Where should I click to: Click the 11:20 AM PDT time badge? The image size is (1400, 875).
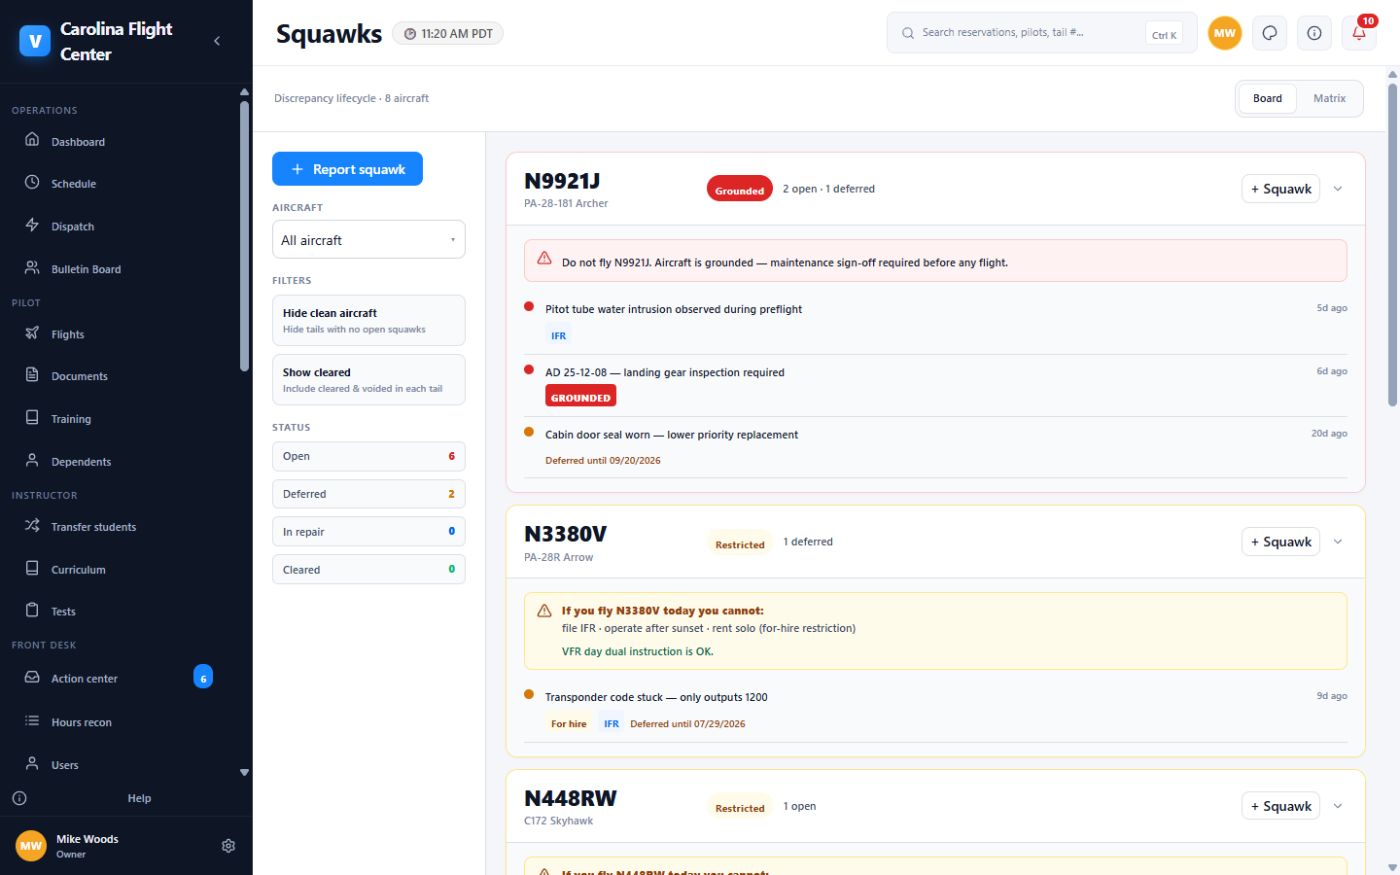click(x=448, y=34)
